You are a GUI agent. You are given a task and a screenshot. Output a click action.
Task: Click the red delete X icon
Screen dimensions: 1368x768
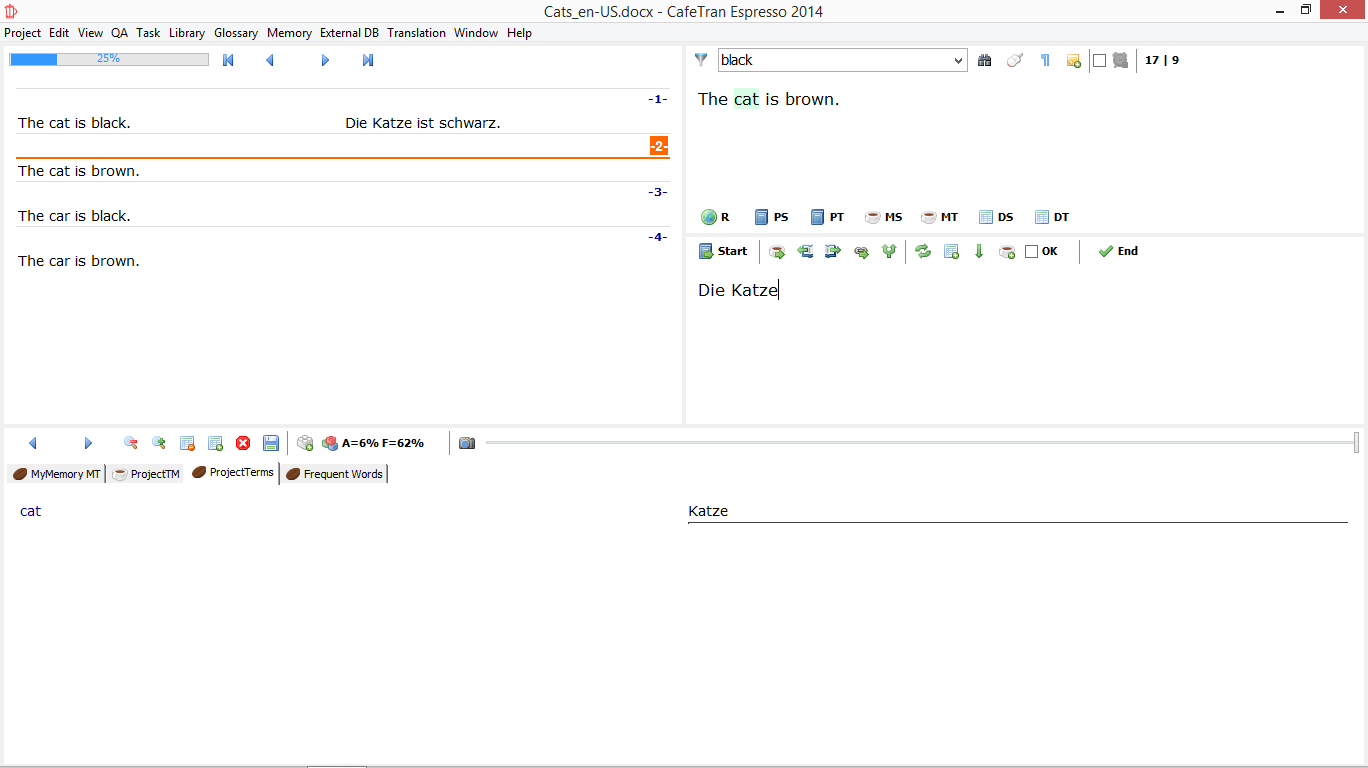243,443
